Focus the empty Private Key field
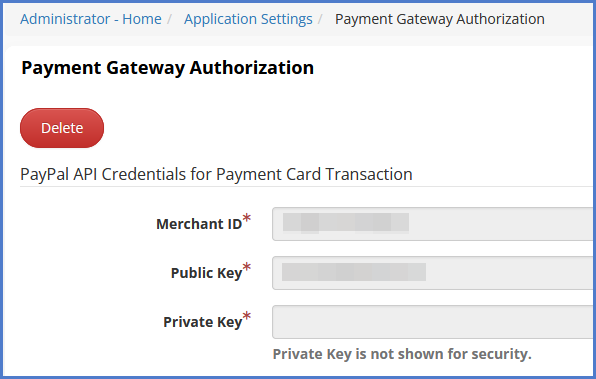This screenshot has width=596, height=379. pyautogui.click(x=432, y=322)
